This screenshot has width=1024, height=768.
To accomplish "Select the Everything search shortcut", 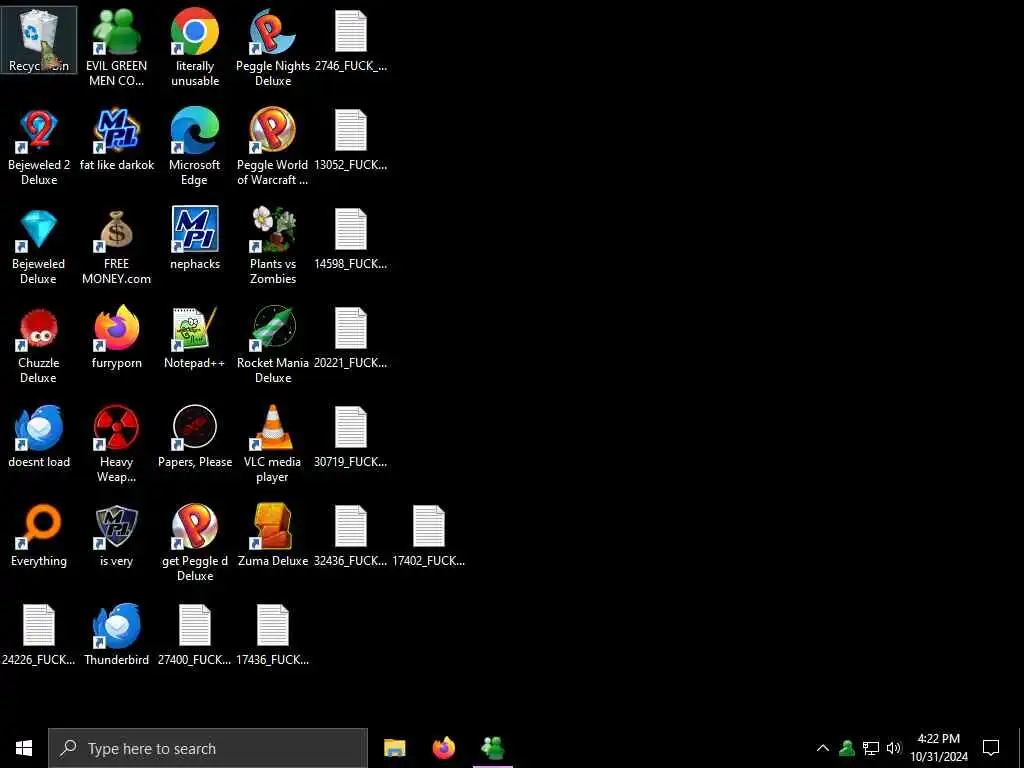I will 39,536.
